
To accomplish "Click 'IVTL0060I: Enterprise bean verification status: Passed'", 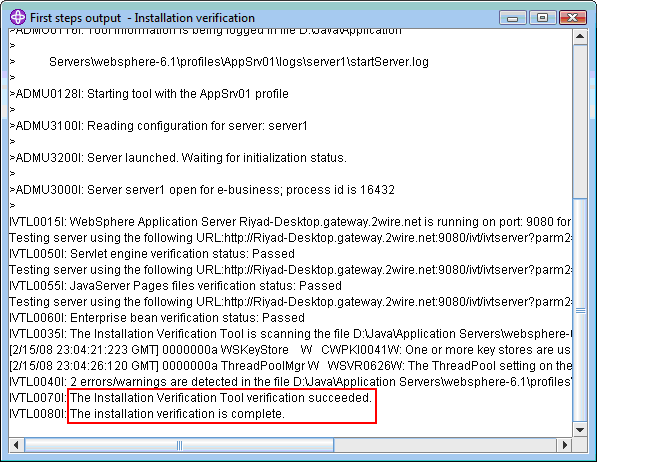I will pos(157,318).
